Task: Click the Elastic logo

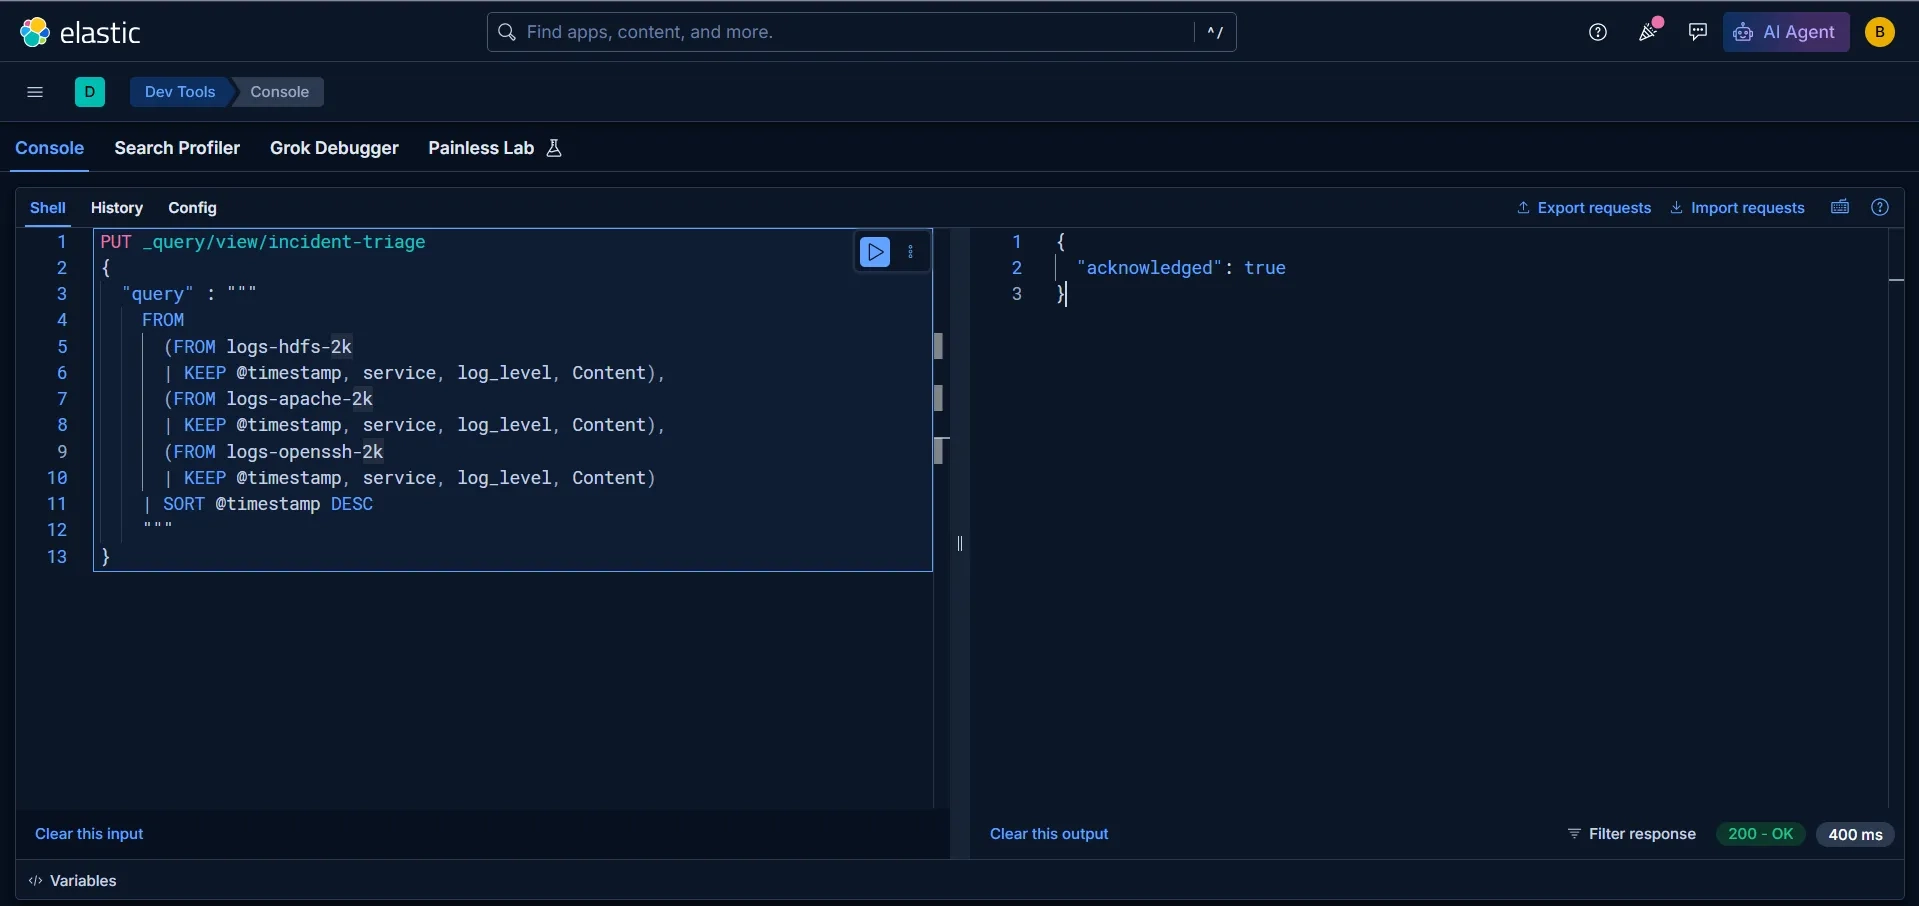Action: [80, 32]
